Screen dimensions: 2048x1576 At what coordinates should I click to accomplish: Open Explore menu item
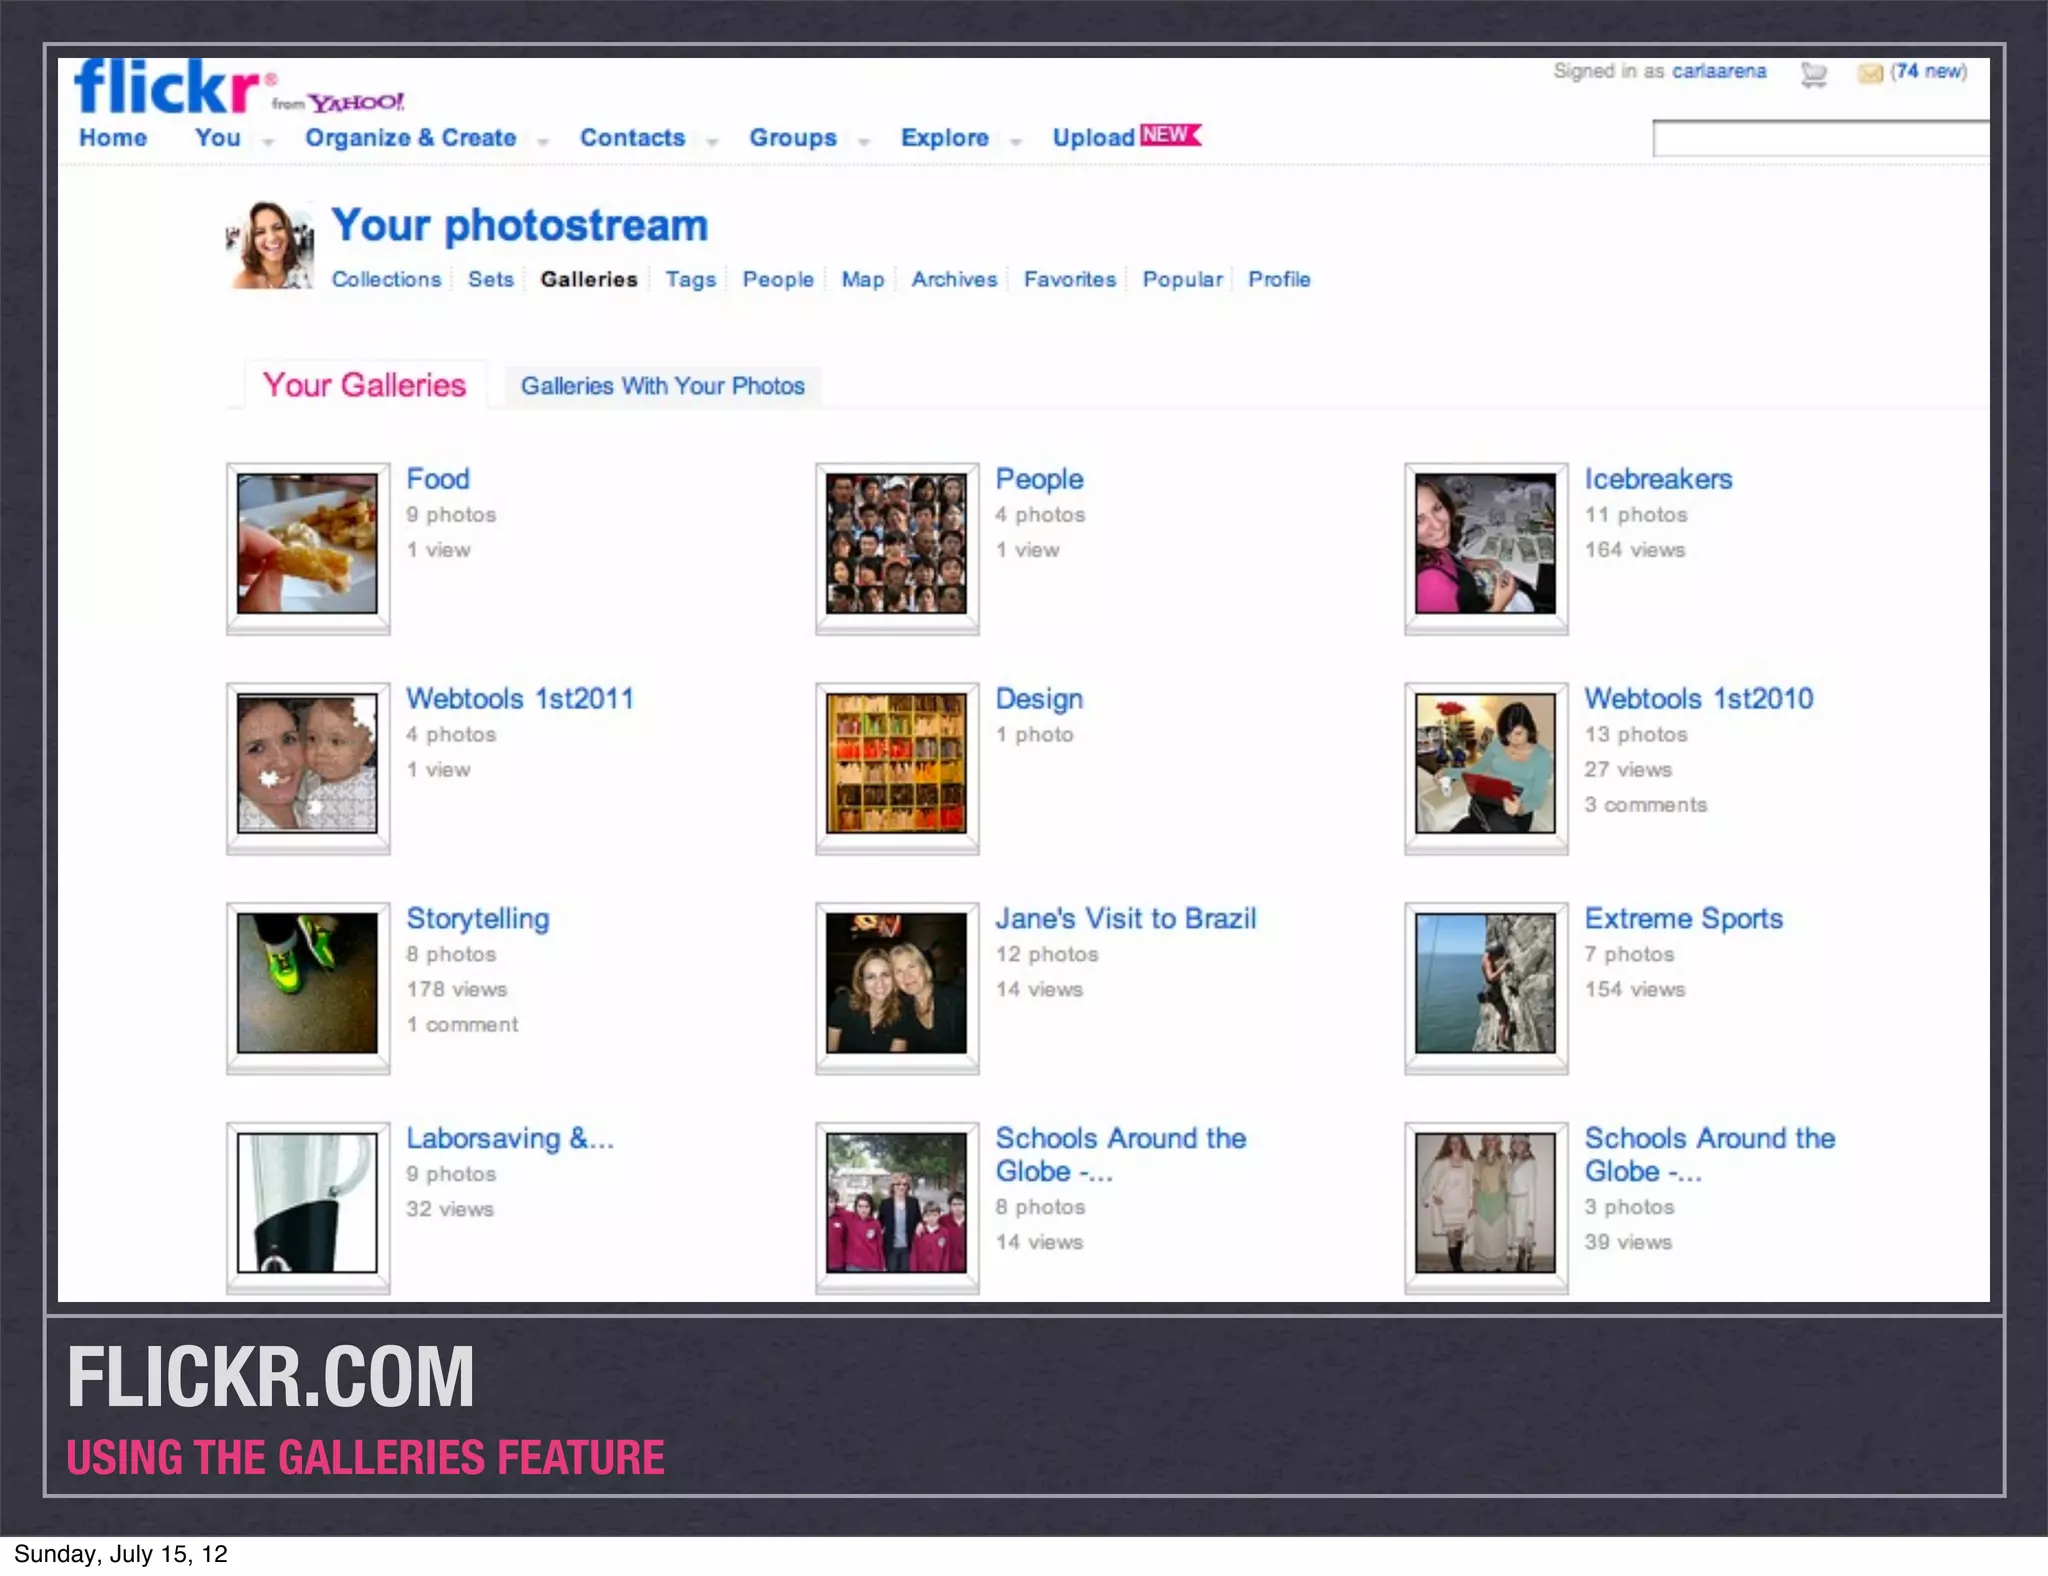[945, 138]
